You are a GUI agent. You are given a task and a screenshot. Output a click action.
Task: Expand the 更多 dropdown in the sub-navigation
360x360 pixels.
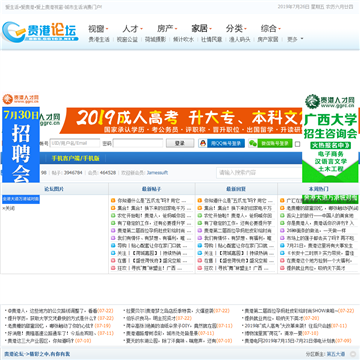tap(295, 39)
